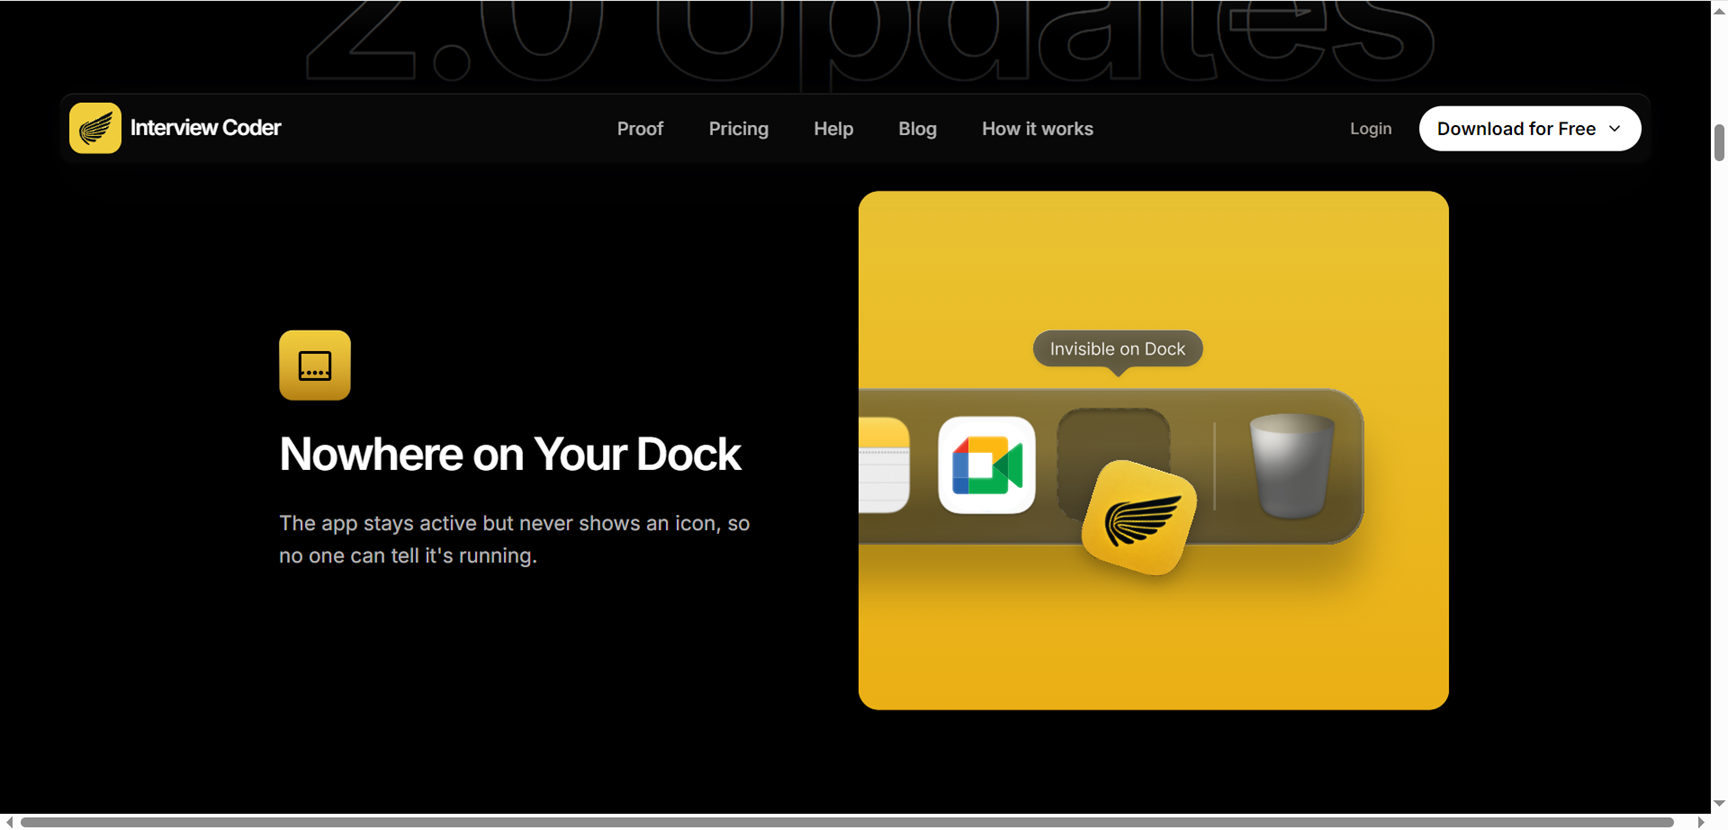Screen dimensions: 1728x830
Task: Click the scroll right arrow
Action: (x=1701, y=822)
